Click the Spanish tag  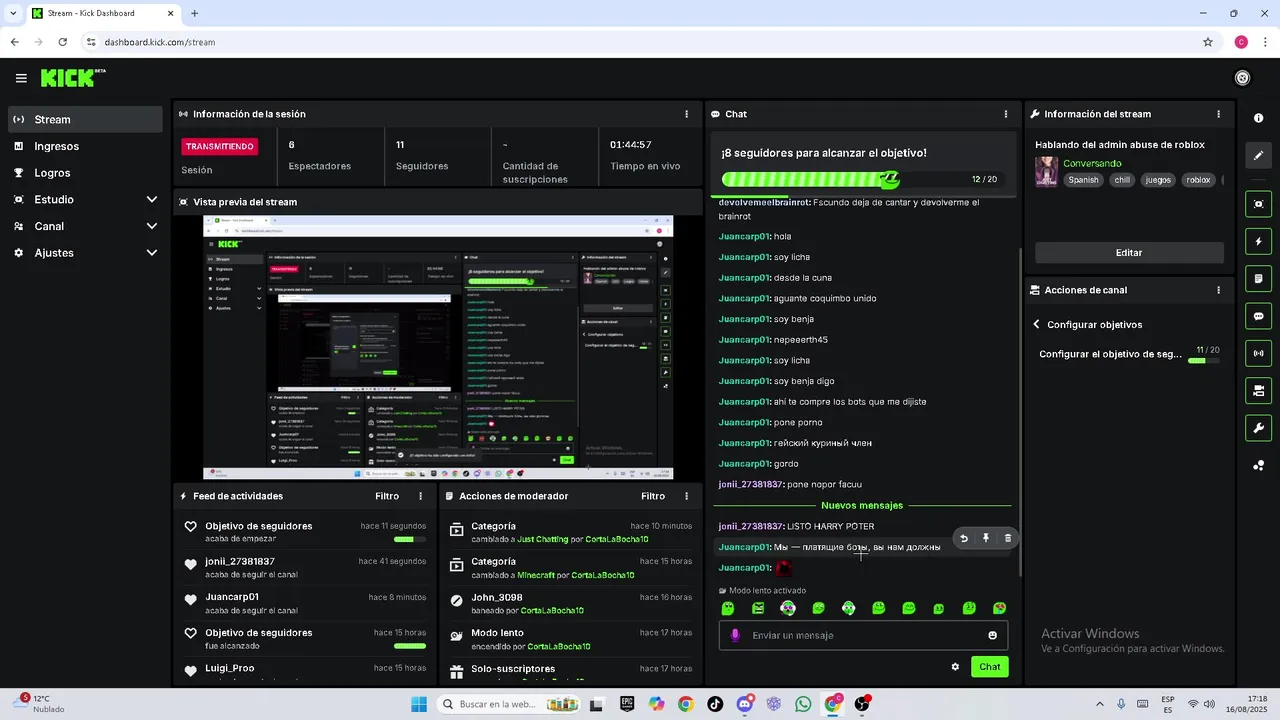1083,180
